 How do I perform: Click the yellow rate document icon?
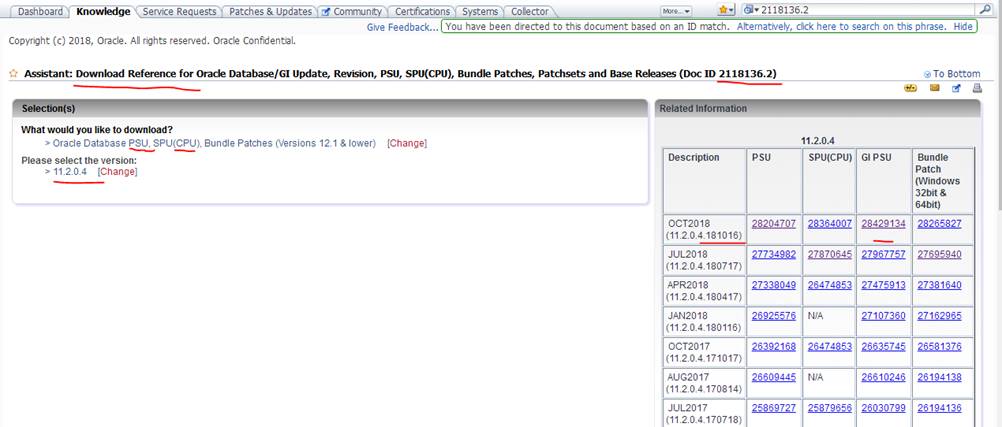(x=911, y=89)
